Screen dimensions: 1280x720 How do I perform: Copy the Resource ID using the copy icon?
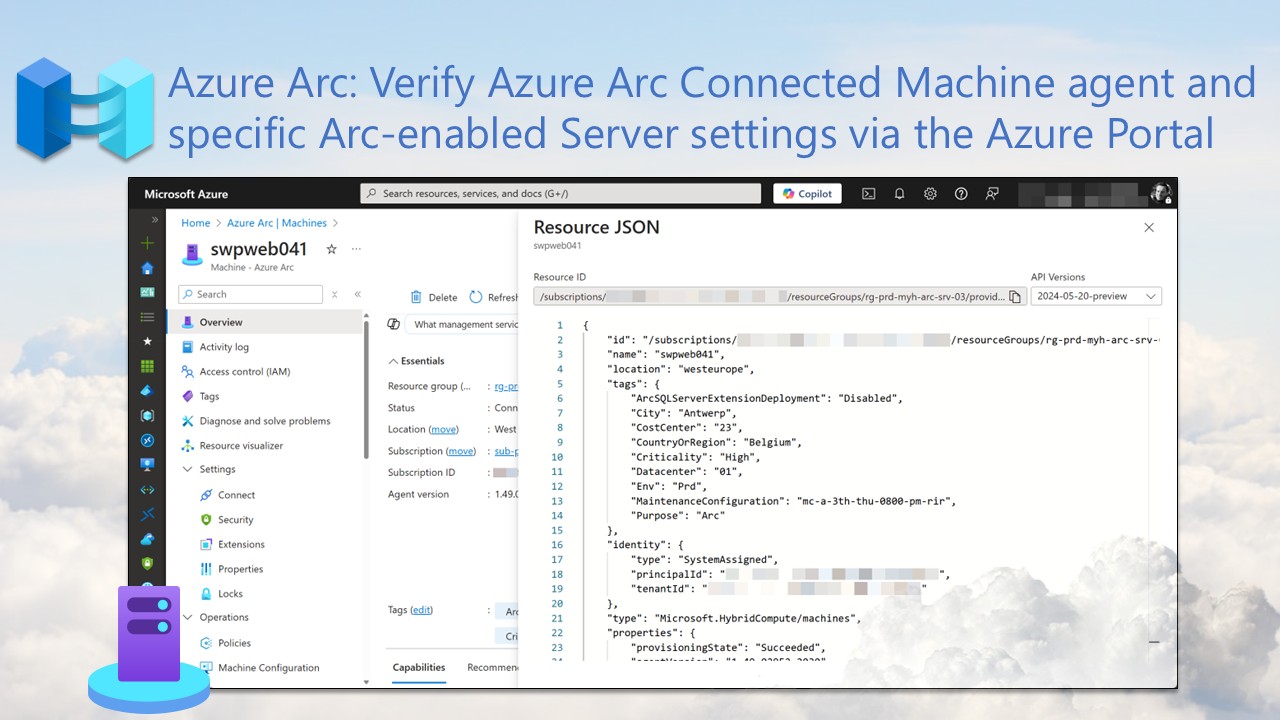click(1014, 296)
